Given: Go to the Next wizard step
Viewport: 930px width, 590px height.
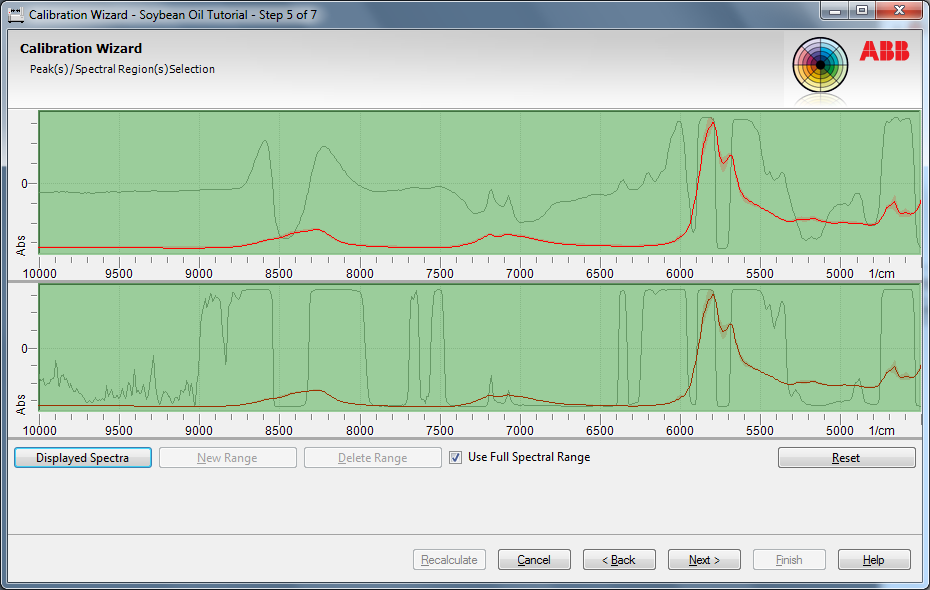Looking at the screenshot, I should click(704, 560).
